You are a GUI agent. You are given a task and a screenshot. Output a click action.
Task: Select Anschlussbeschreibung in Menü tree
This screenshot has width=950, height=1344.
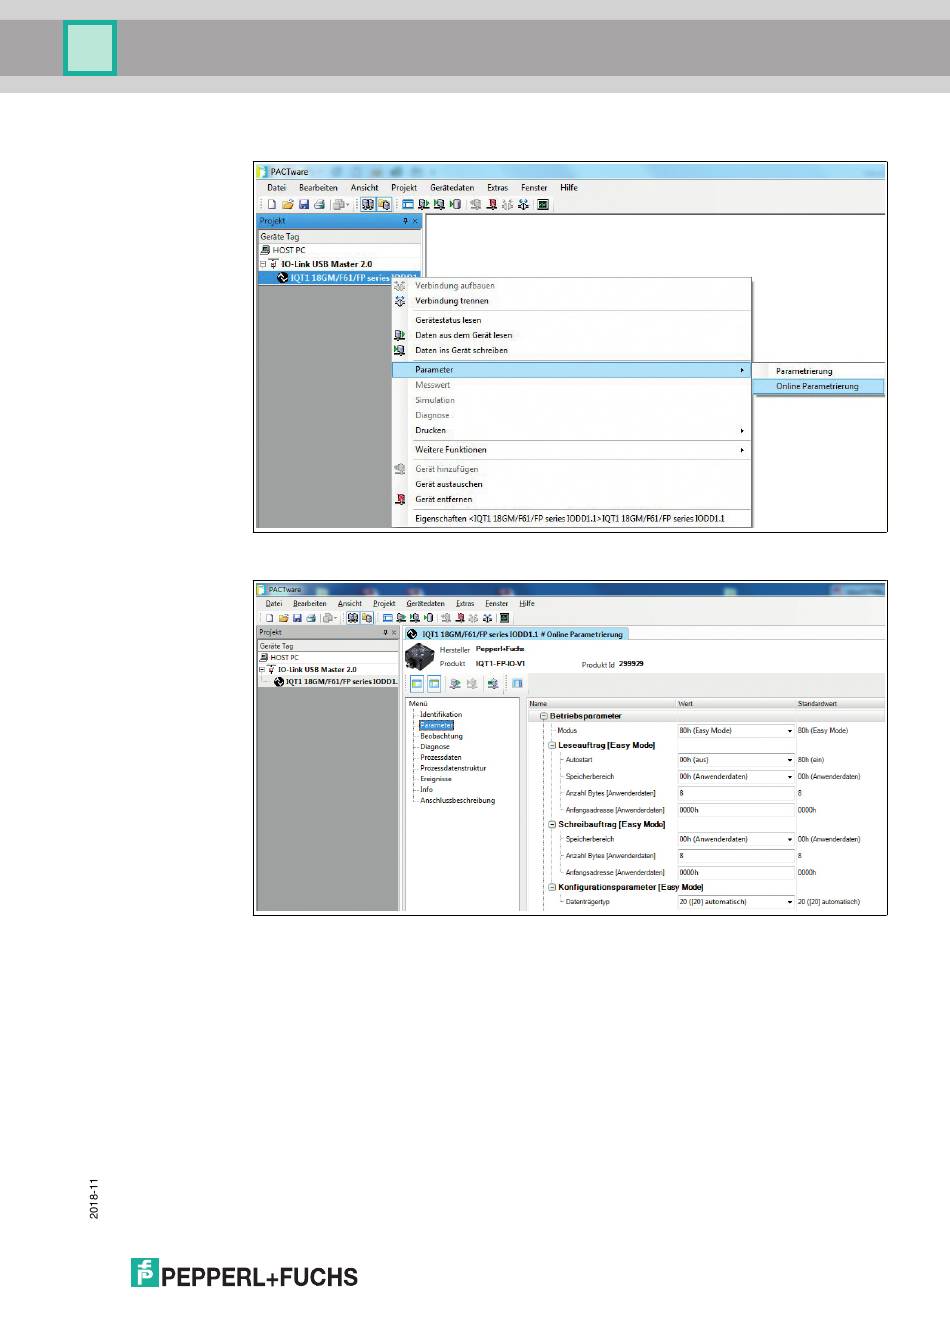click(x=457, y=800)
